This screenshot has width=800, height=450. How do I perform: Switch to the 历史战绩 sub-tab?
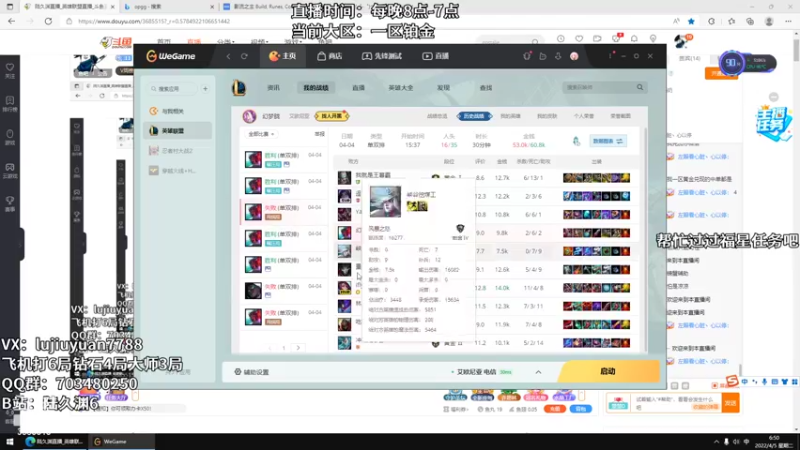pyautogui.click(x=474, y=116)
